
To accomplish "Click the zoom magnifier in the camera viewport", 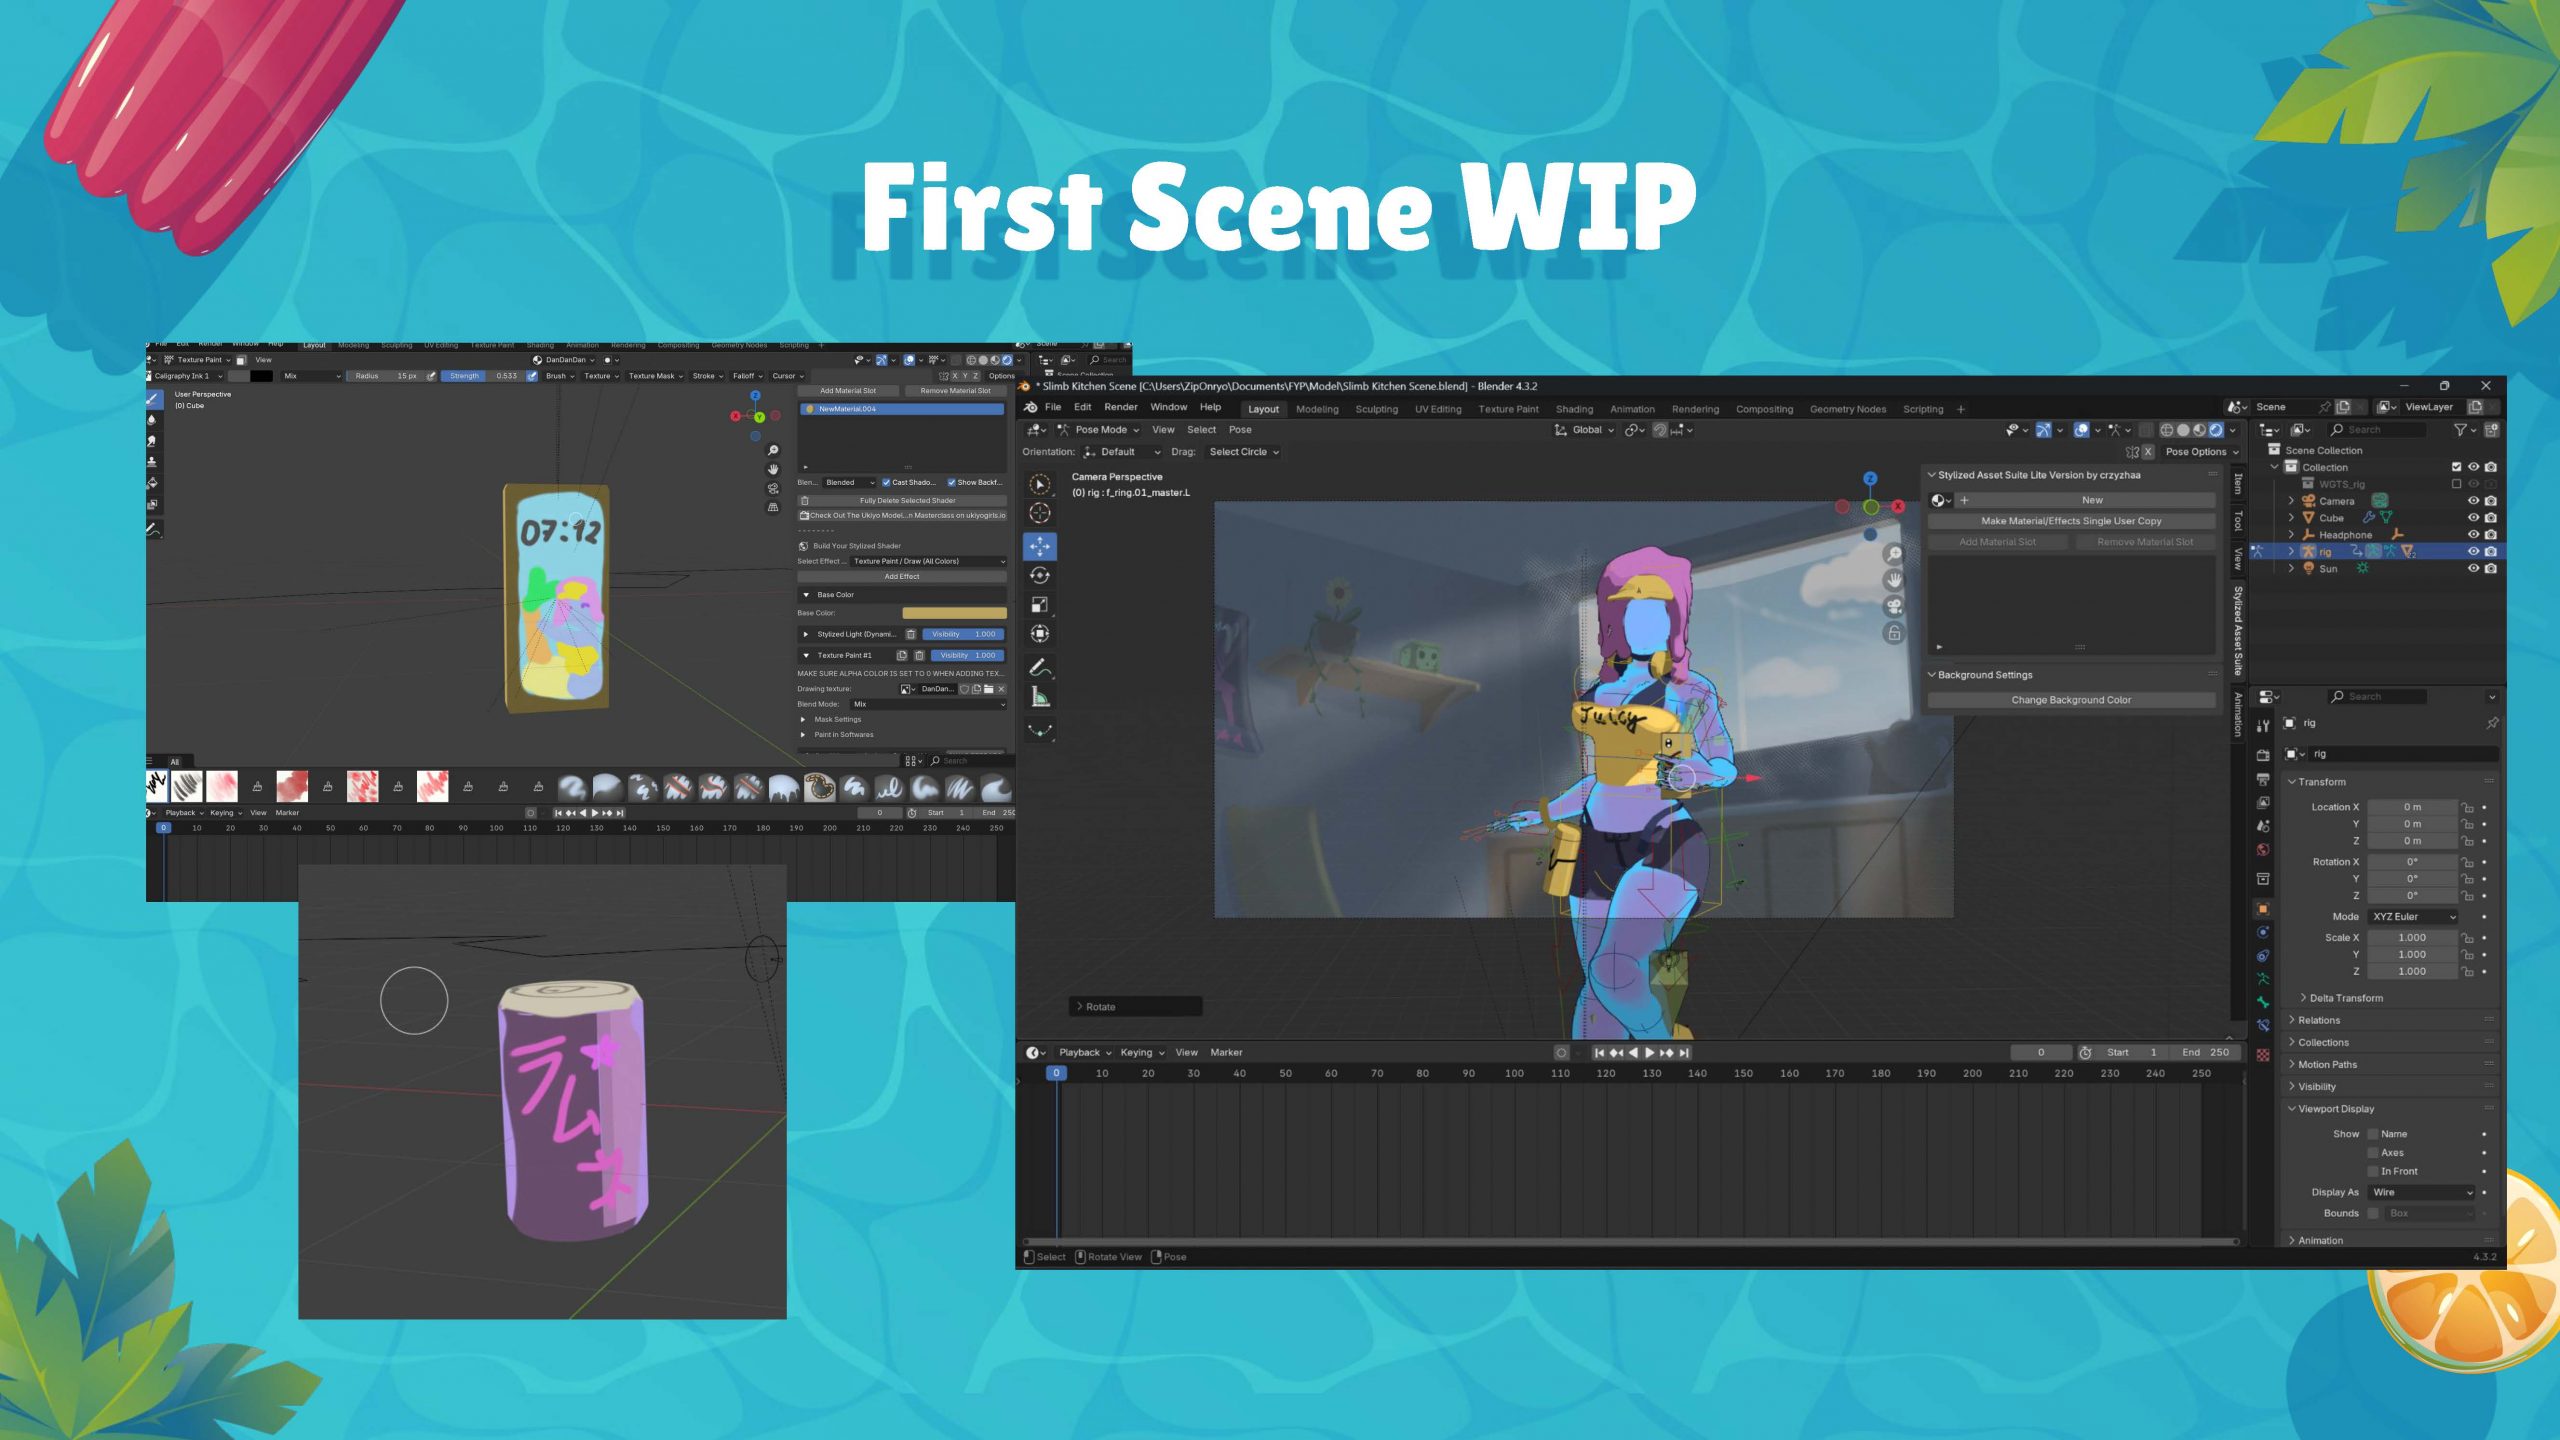I will 1894,554.
